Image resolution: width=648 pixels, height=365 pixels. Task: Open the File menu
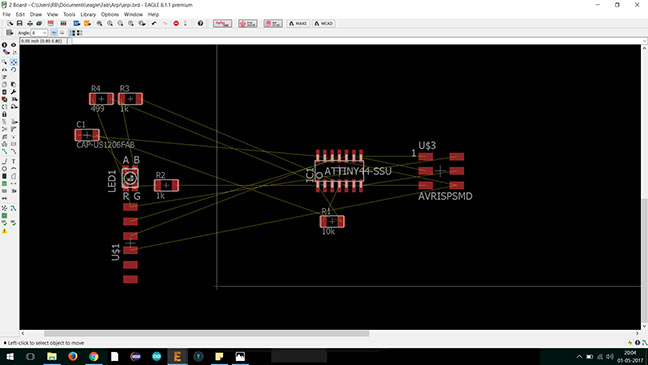click(x=7, y=14)
